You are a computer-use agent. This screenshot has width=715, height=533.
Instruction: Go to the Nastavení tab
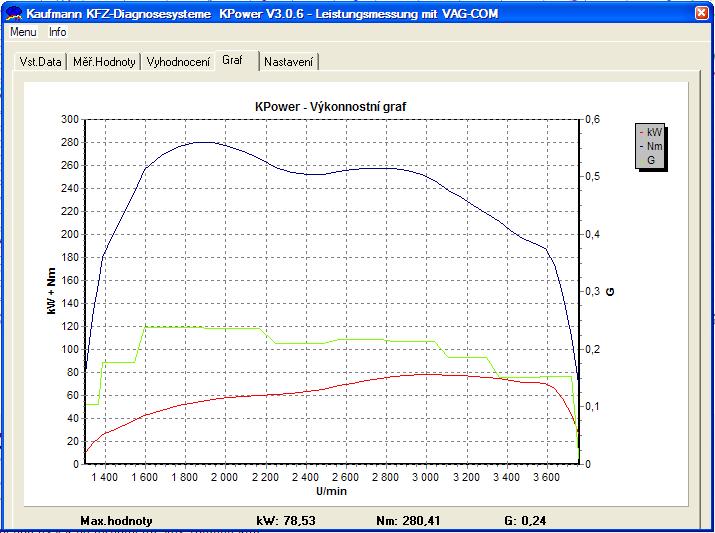click(289, 62)
